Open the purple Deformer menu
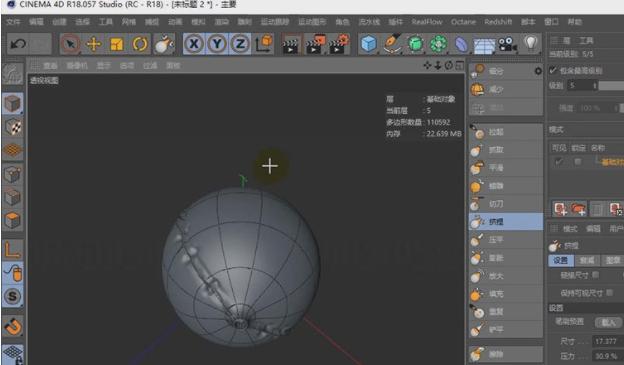The width and height of the screenshot is (624, 365). 461,43
